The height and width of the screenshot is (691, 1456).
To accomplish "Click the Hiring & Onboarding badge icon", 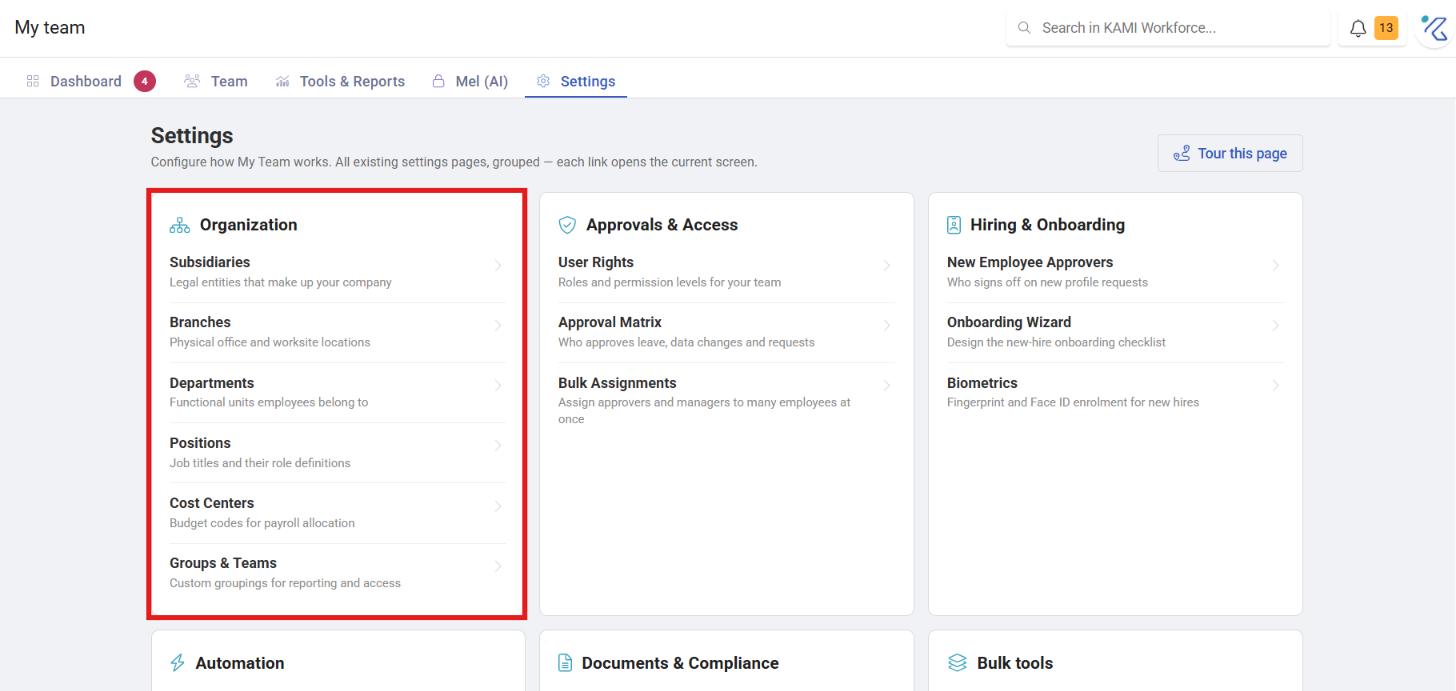I will [x=954, y=225].
